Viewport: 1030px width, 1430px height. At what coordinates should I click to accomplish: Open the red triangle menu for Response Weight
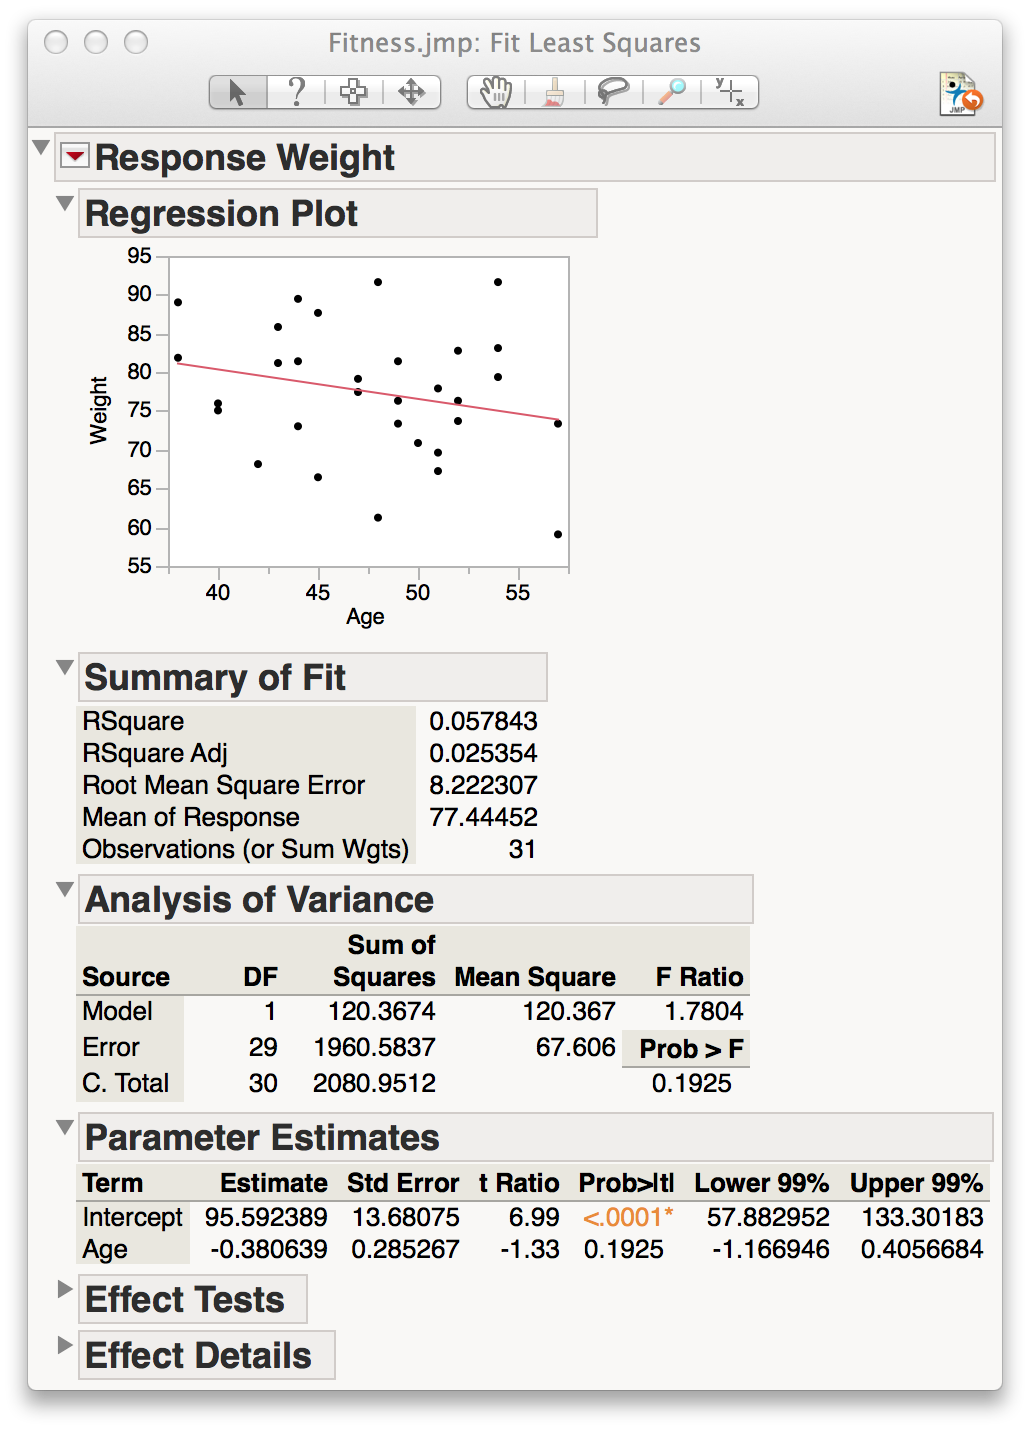tap(75, 156)
